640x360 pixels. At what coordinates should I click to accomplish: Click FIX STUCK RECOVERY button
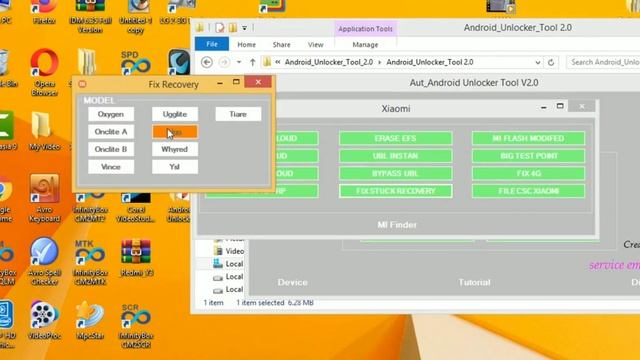point(396,191)
